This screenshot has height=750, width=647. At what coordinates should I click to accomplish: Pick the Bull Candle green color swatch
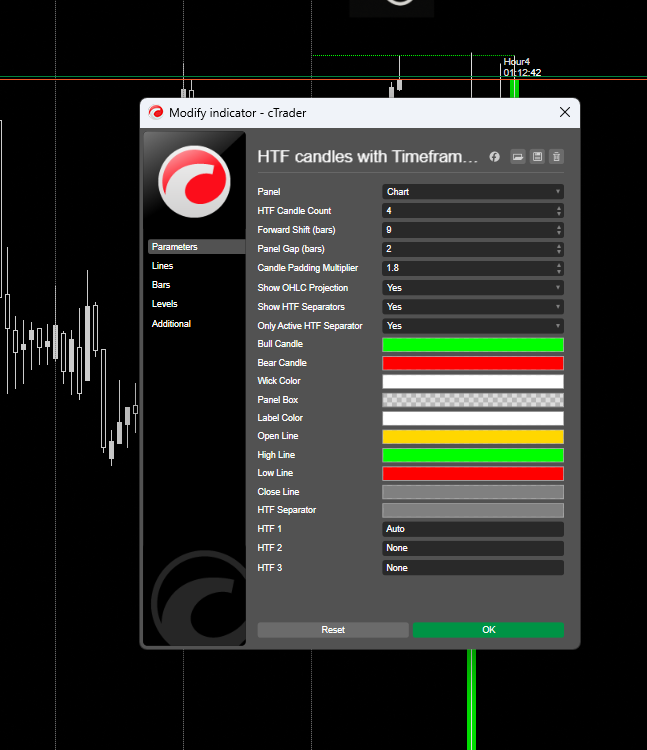pyautogui.click(x=473, y=345)
